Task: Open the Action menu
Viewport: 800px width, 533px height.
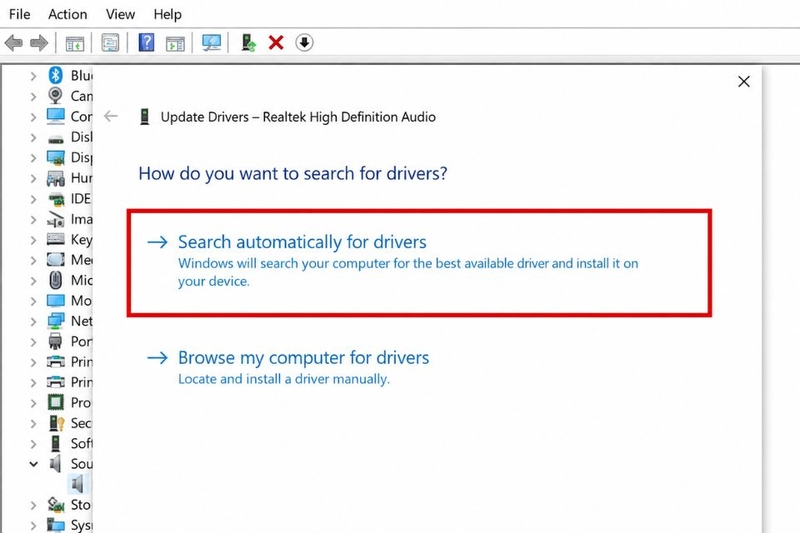Action: pos(67,14)
